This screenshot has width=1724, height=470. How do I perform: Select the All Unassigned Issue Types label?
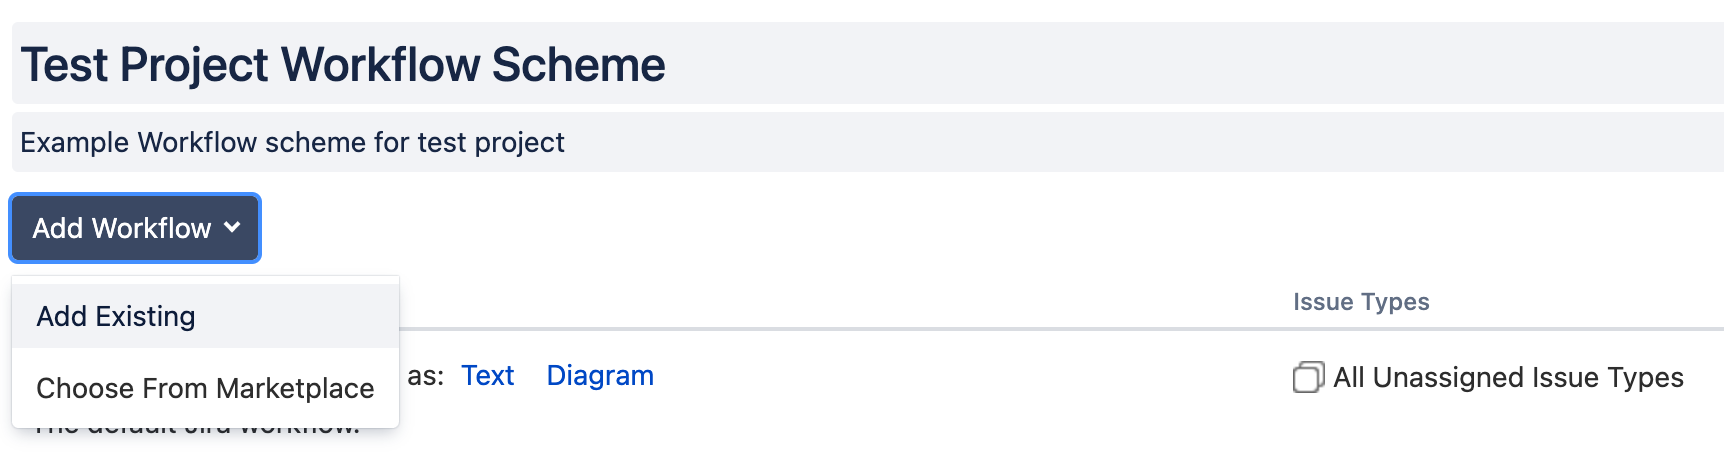(x=1508, y=377)
